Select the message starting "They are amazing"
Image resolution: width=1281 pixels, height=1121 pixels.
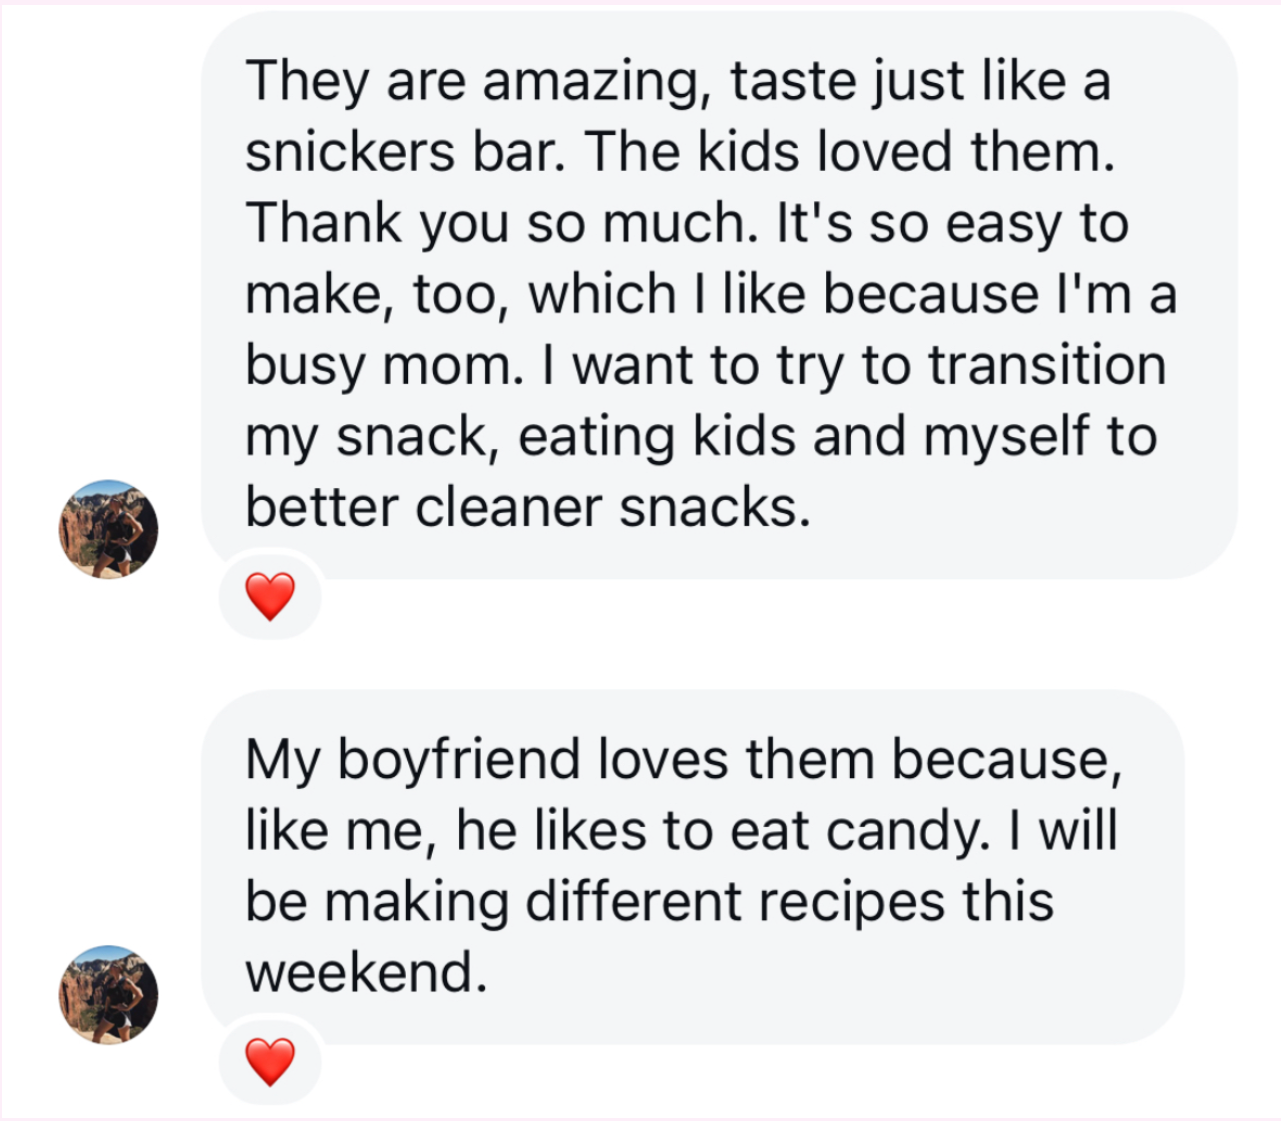tap(718, 295)
